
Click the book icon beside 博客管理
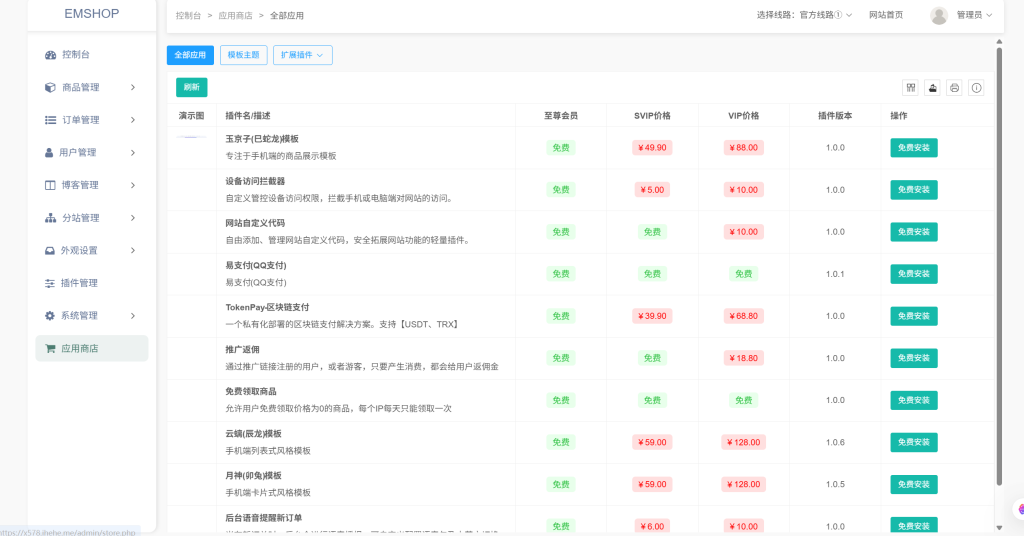click(x=50, y=185)
